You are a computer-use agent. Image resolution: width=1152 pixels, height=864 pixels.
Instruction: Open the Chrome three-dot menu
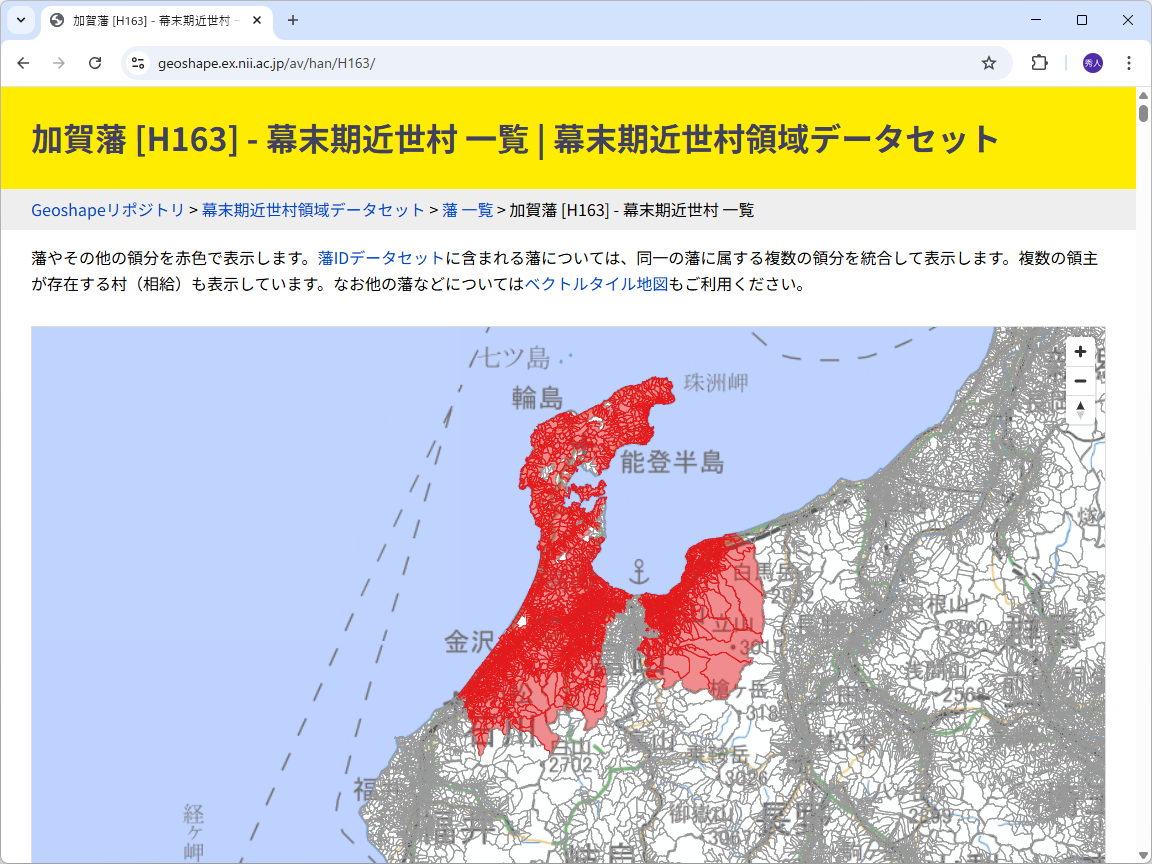click(1129, 62)
